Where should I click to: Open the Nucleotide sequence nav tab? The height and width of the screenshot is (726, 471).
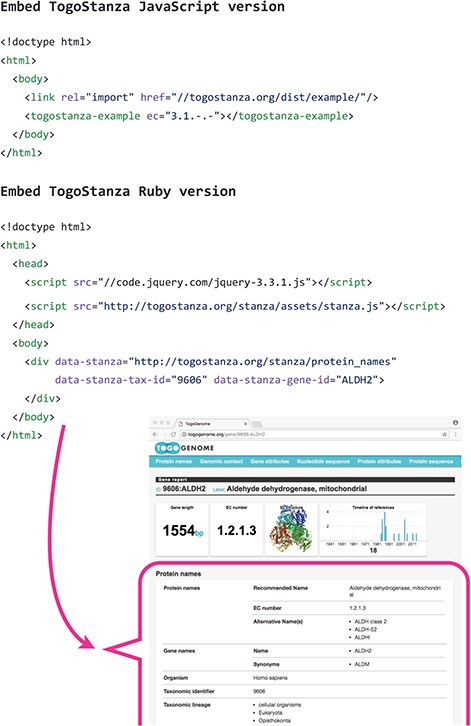(323, 461)
